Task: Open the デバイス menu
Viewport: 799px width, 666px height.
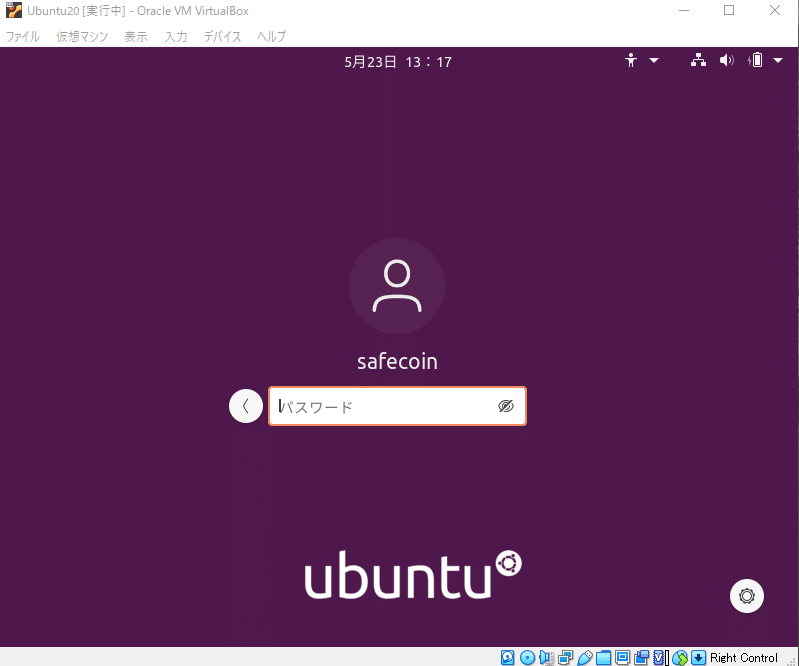Action: [x=223, y=37]
